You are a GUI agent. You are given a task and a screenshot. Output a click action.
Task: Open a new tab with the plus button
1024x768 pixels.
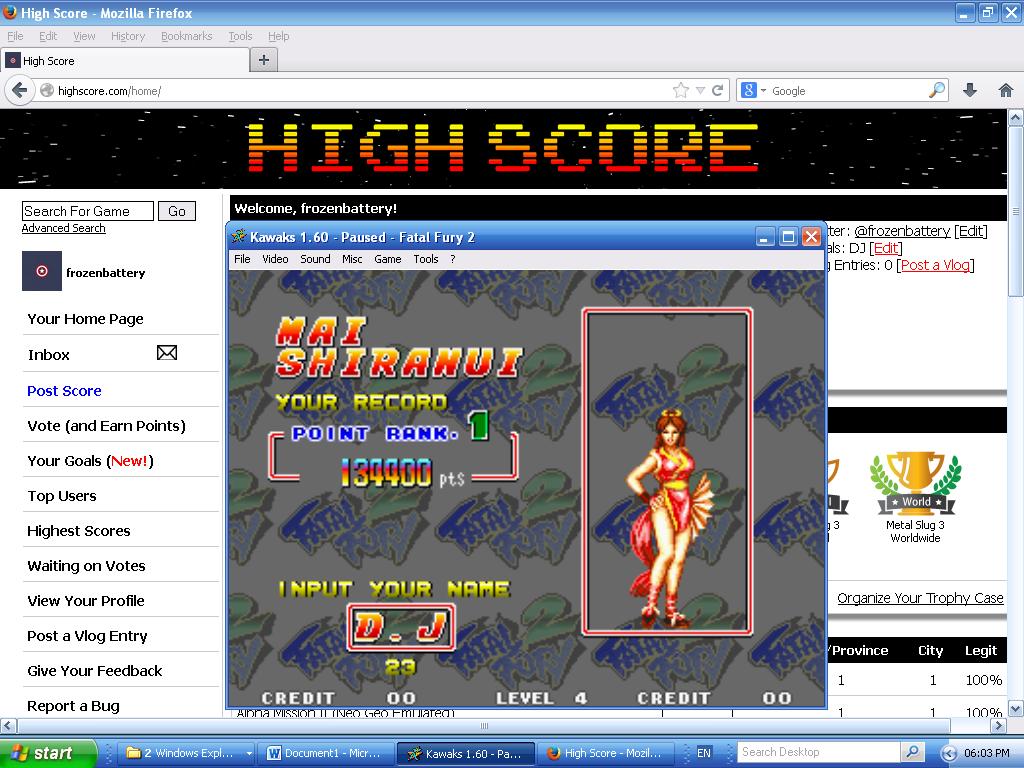pos(264,60)
